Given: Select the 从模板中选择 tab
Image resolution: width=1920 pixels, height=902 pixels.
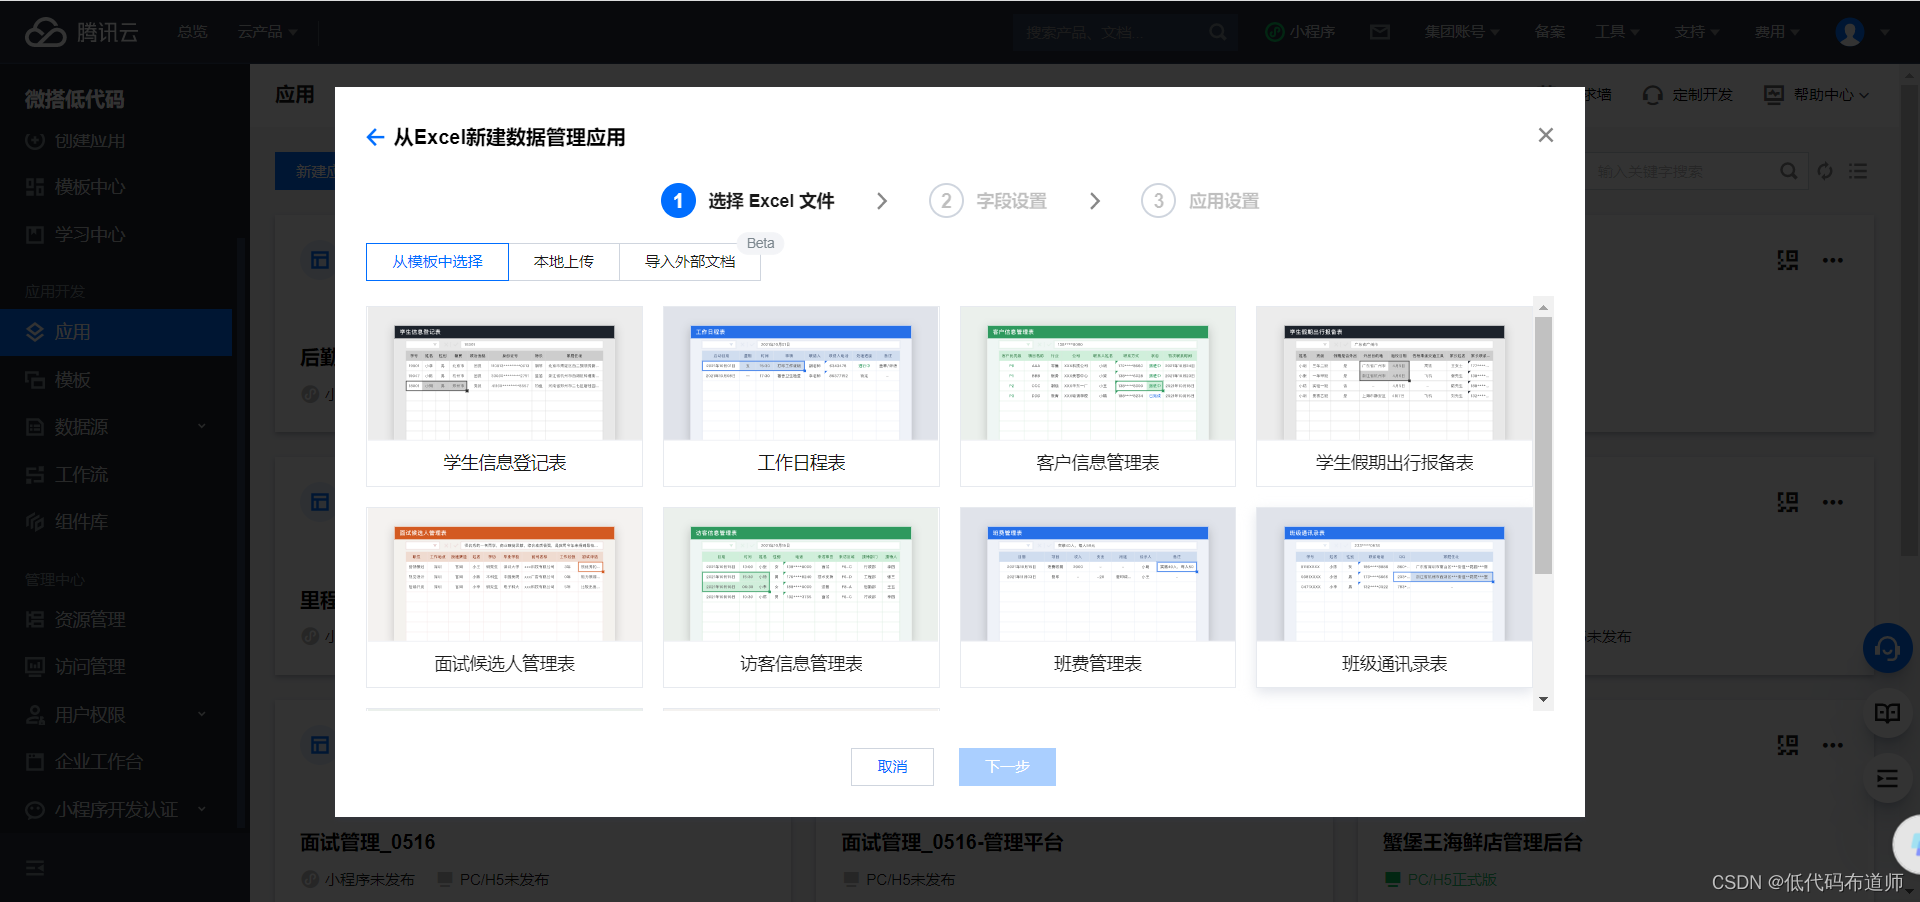Looking at the screenshot, I should tap(437, 262).
